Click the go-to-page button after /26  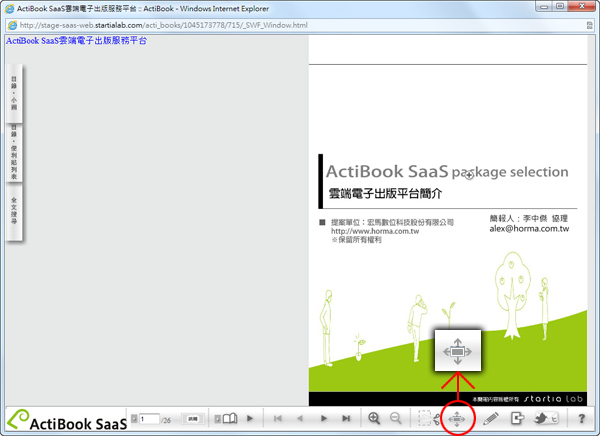click(x=193, y=419)
